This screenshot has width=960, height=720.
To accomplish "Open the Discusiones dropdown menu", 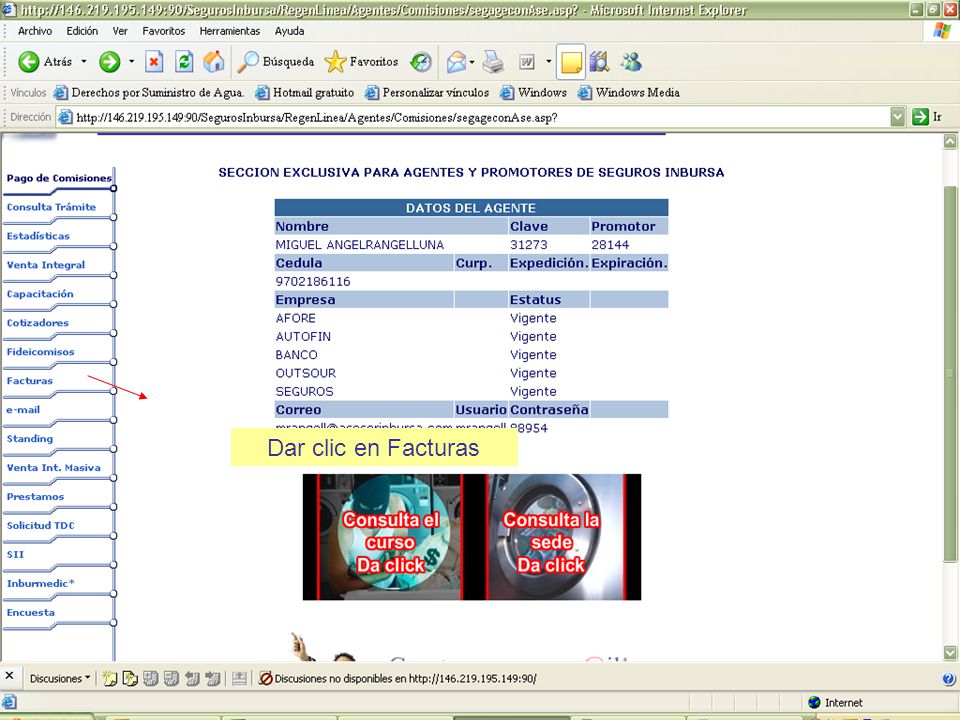I will [x=59, y=678].
